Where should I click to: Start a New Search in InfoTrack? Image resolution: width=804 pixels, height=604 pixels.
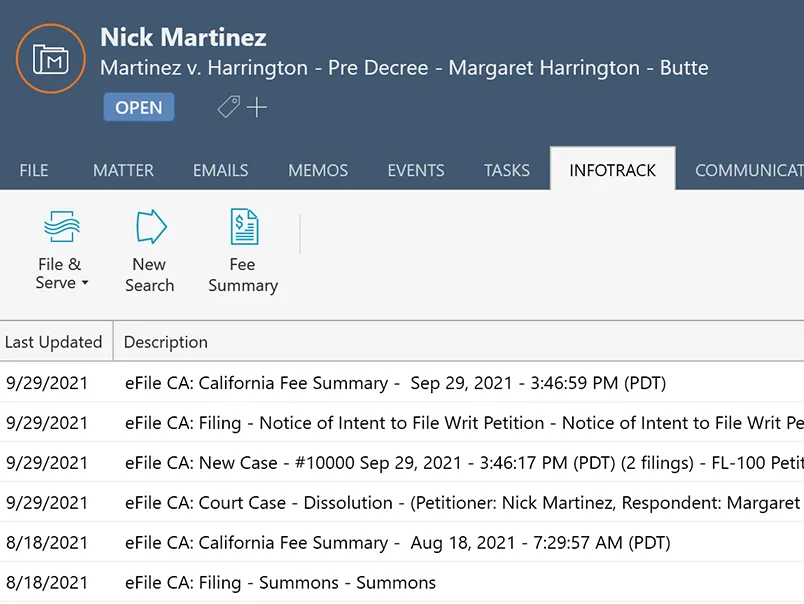[149, 228]
